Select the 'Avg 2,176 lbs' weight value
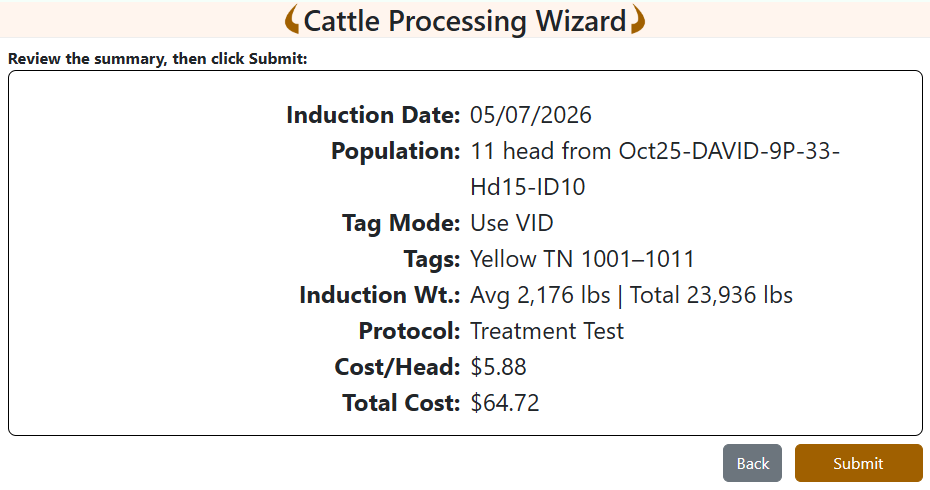This screenshot has height=490, width=930. point(540,295)
